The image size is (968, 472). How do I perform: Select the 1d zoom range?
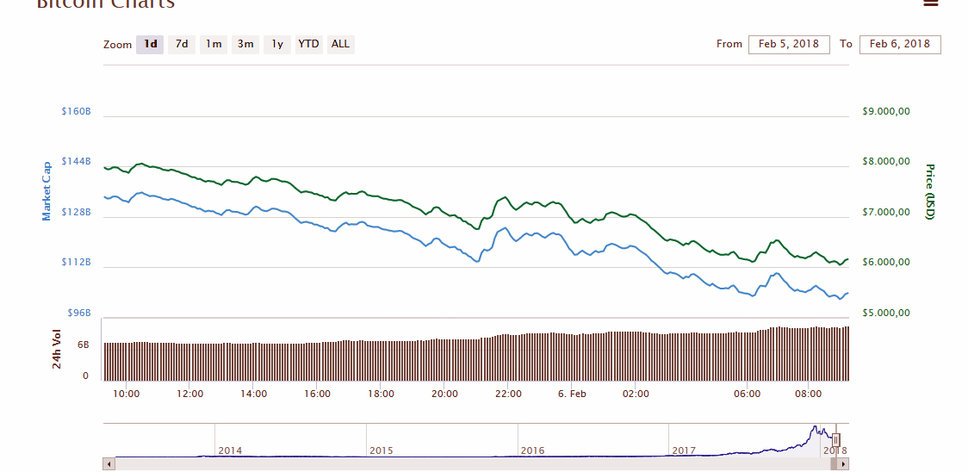(x=150, y=44)
